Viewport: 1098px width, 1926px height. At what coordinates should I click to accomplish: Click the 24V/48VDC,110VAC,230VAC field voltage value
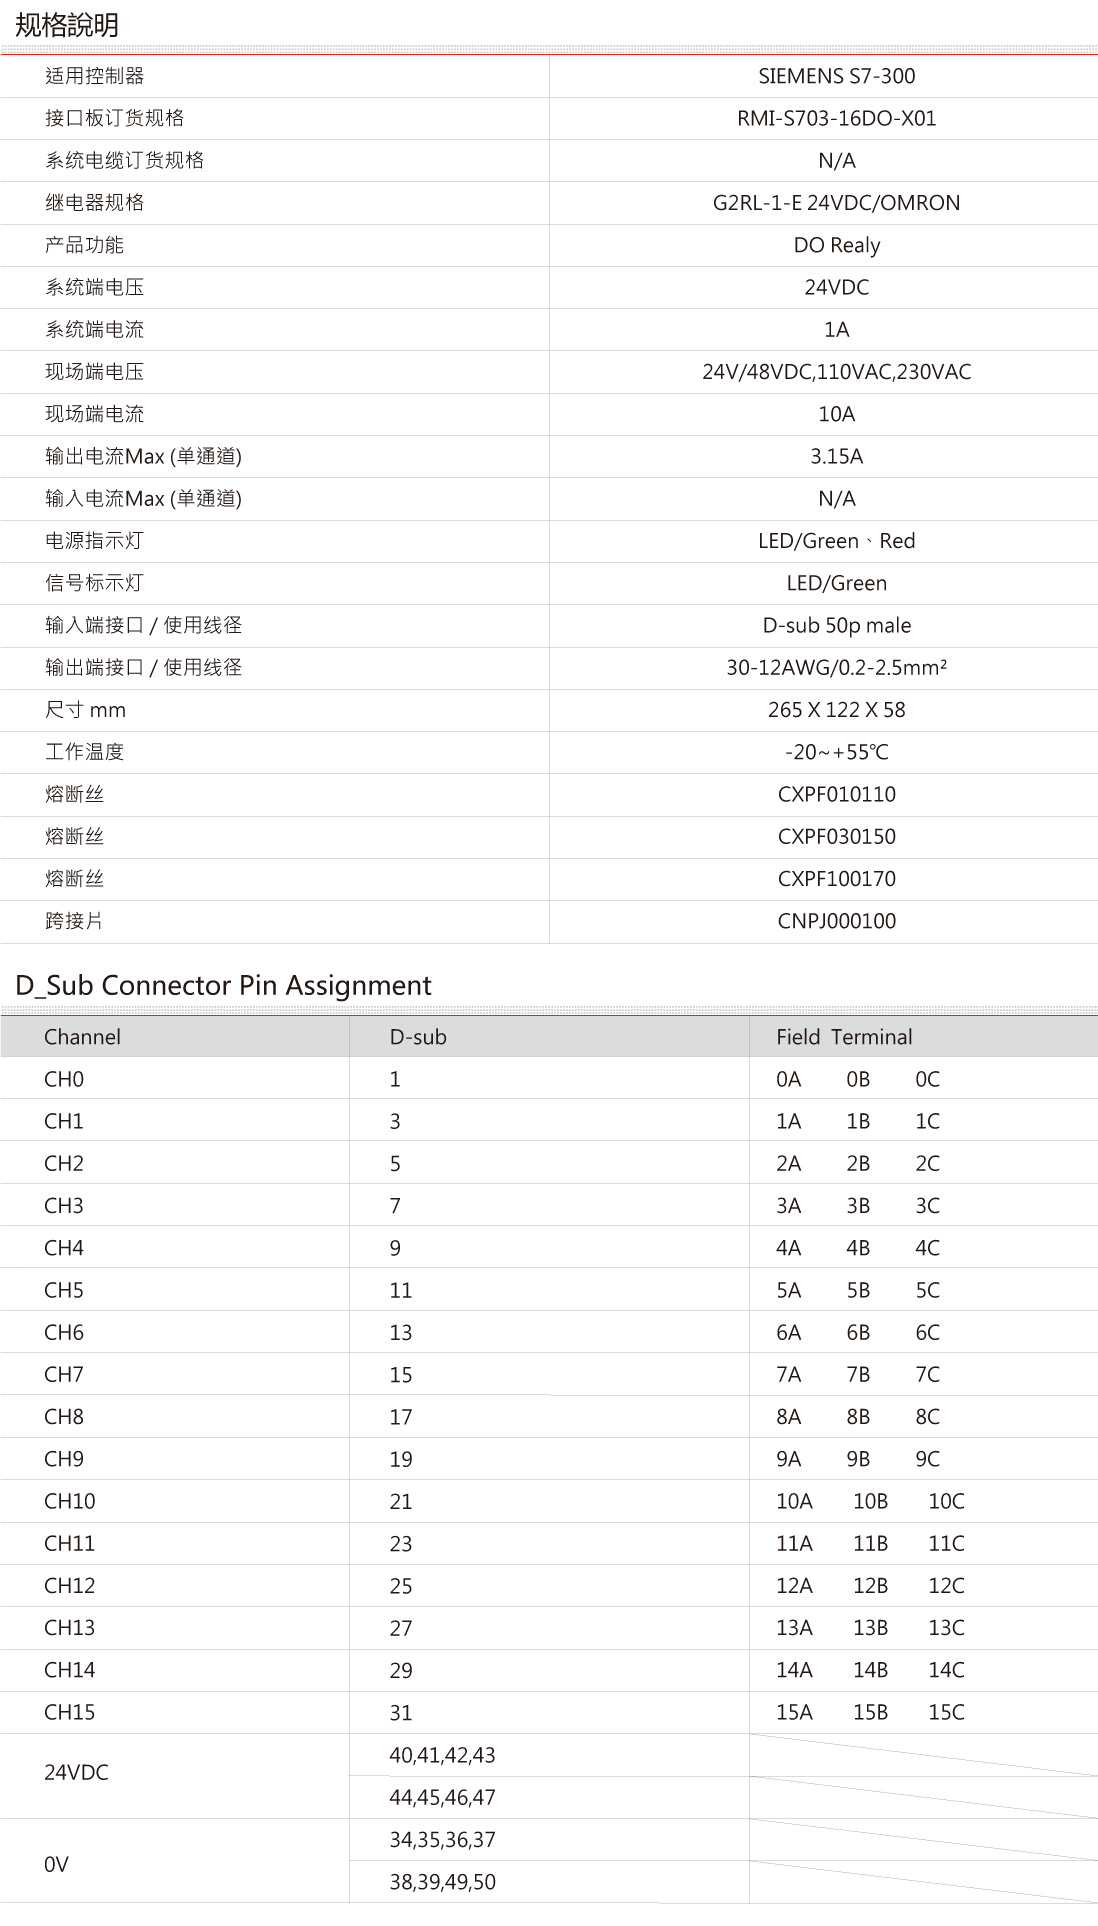[x=836, y=372]
